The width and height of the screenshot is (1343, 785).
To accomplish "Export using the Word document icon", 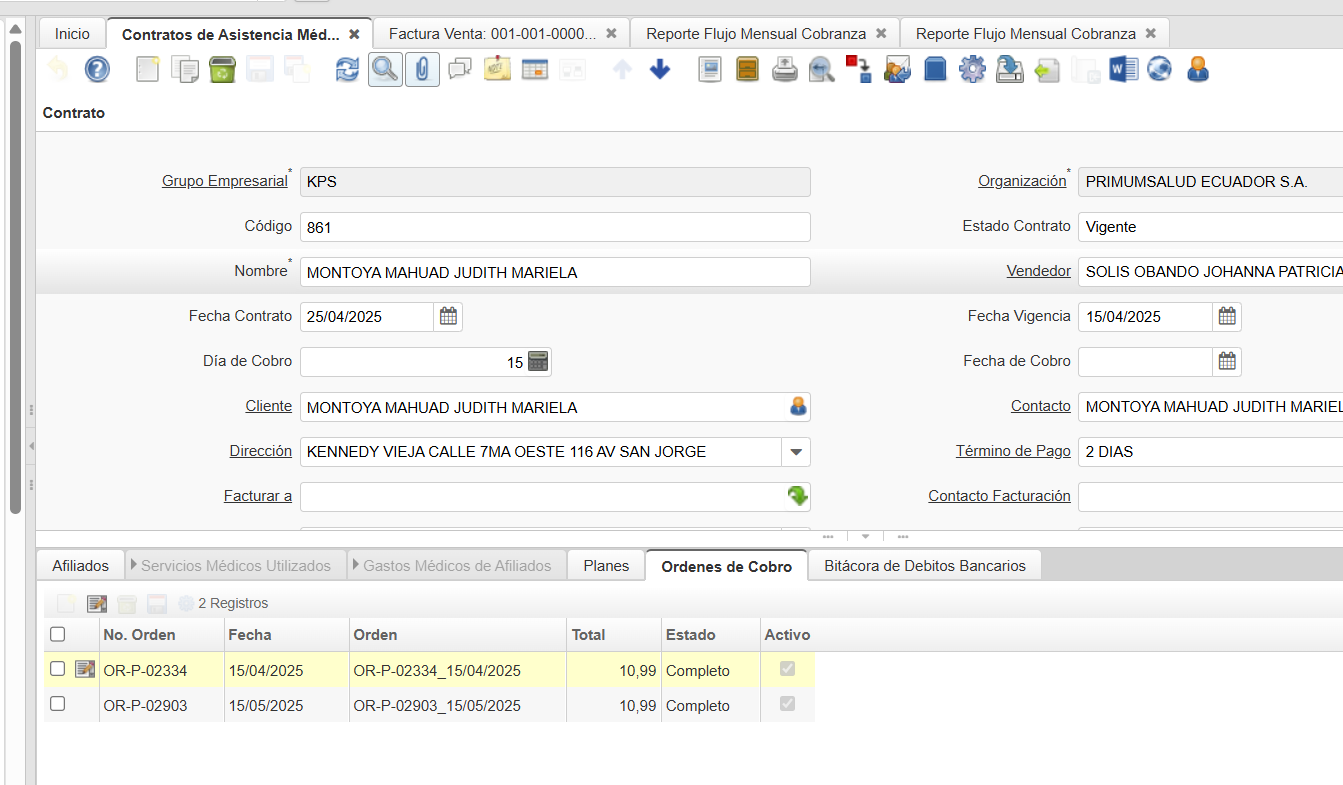I will coord(1123,69).
